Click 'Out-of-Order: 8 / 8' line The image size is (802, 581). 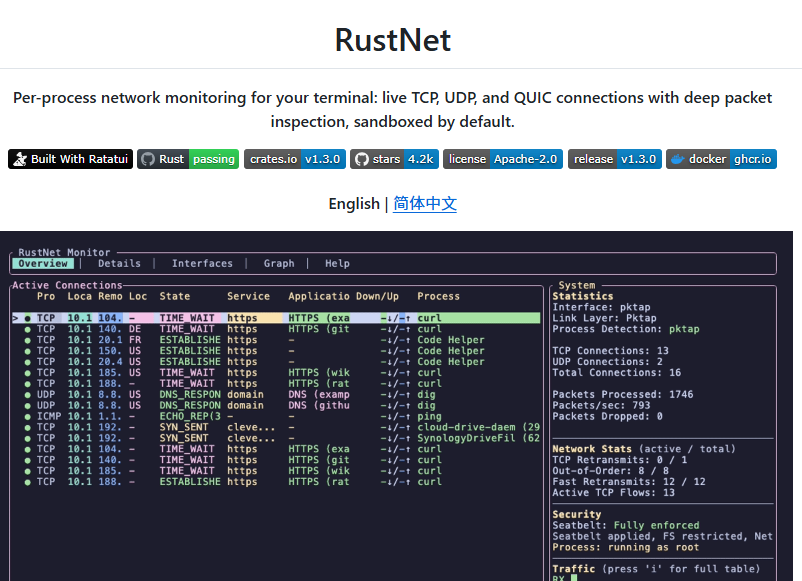[610, 471]
